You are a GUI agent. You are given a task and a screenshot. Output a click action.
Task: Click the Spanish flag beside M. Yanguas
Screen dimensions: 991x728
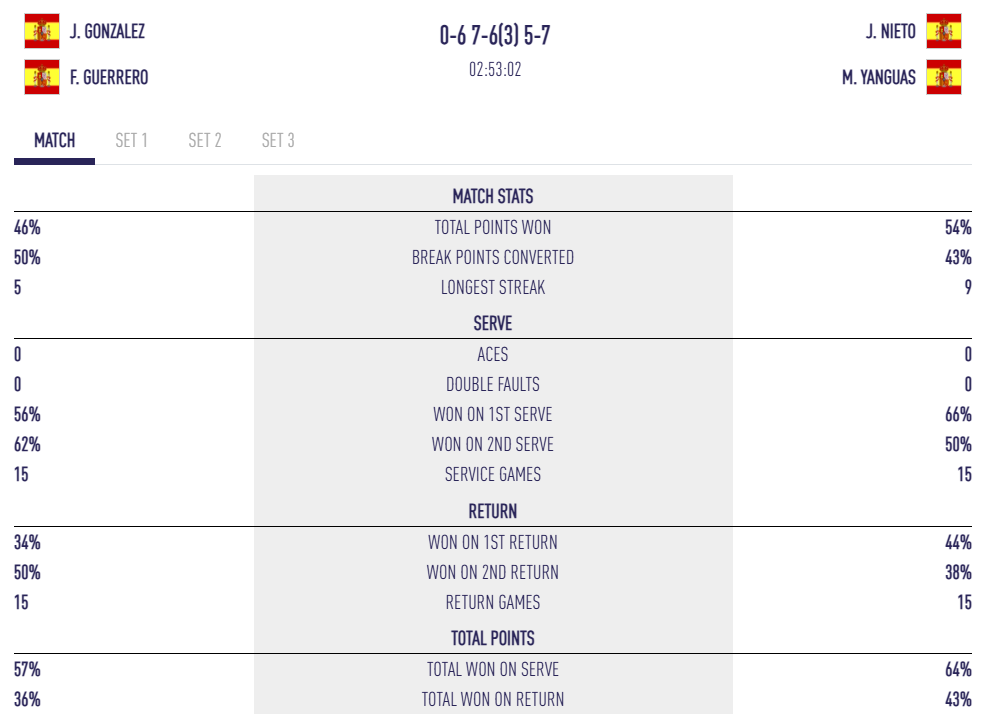coord(944,77)
